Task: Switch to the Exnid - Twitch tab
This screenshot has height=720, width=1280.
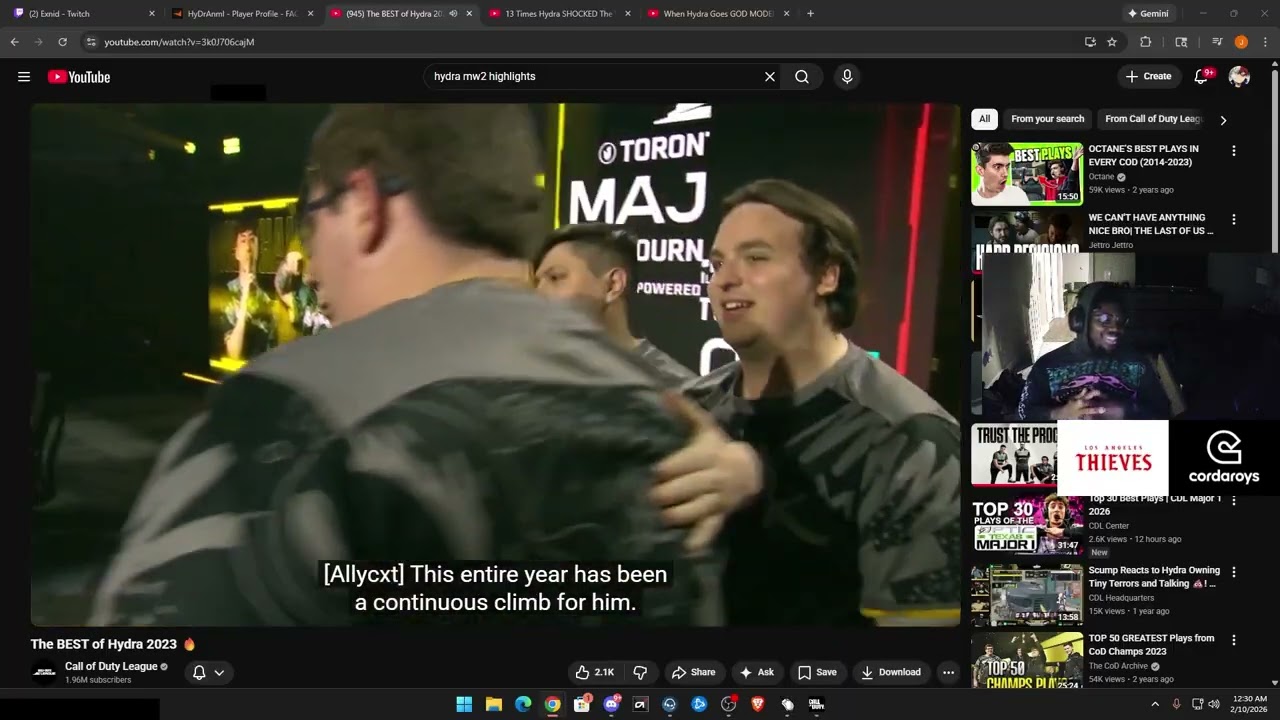Action: 84,14
